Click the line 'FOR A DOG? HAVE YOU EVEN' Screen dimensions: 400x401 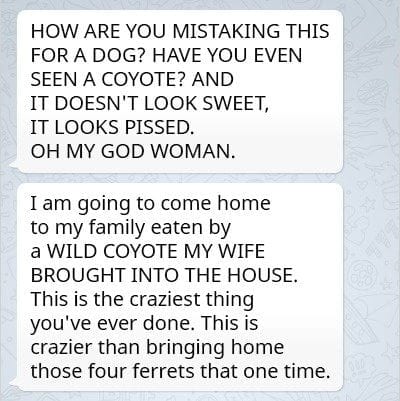point(166,55)
